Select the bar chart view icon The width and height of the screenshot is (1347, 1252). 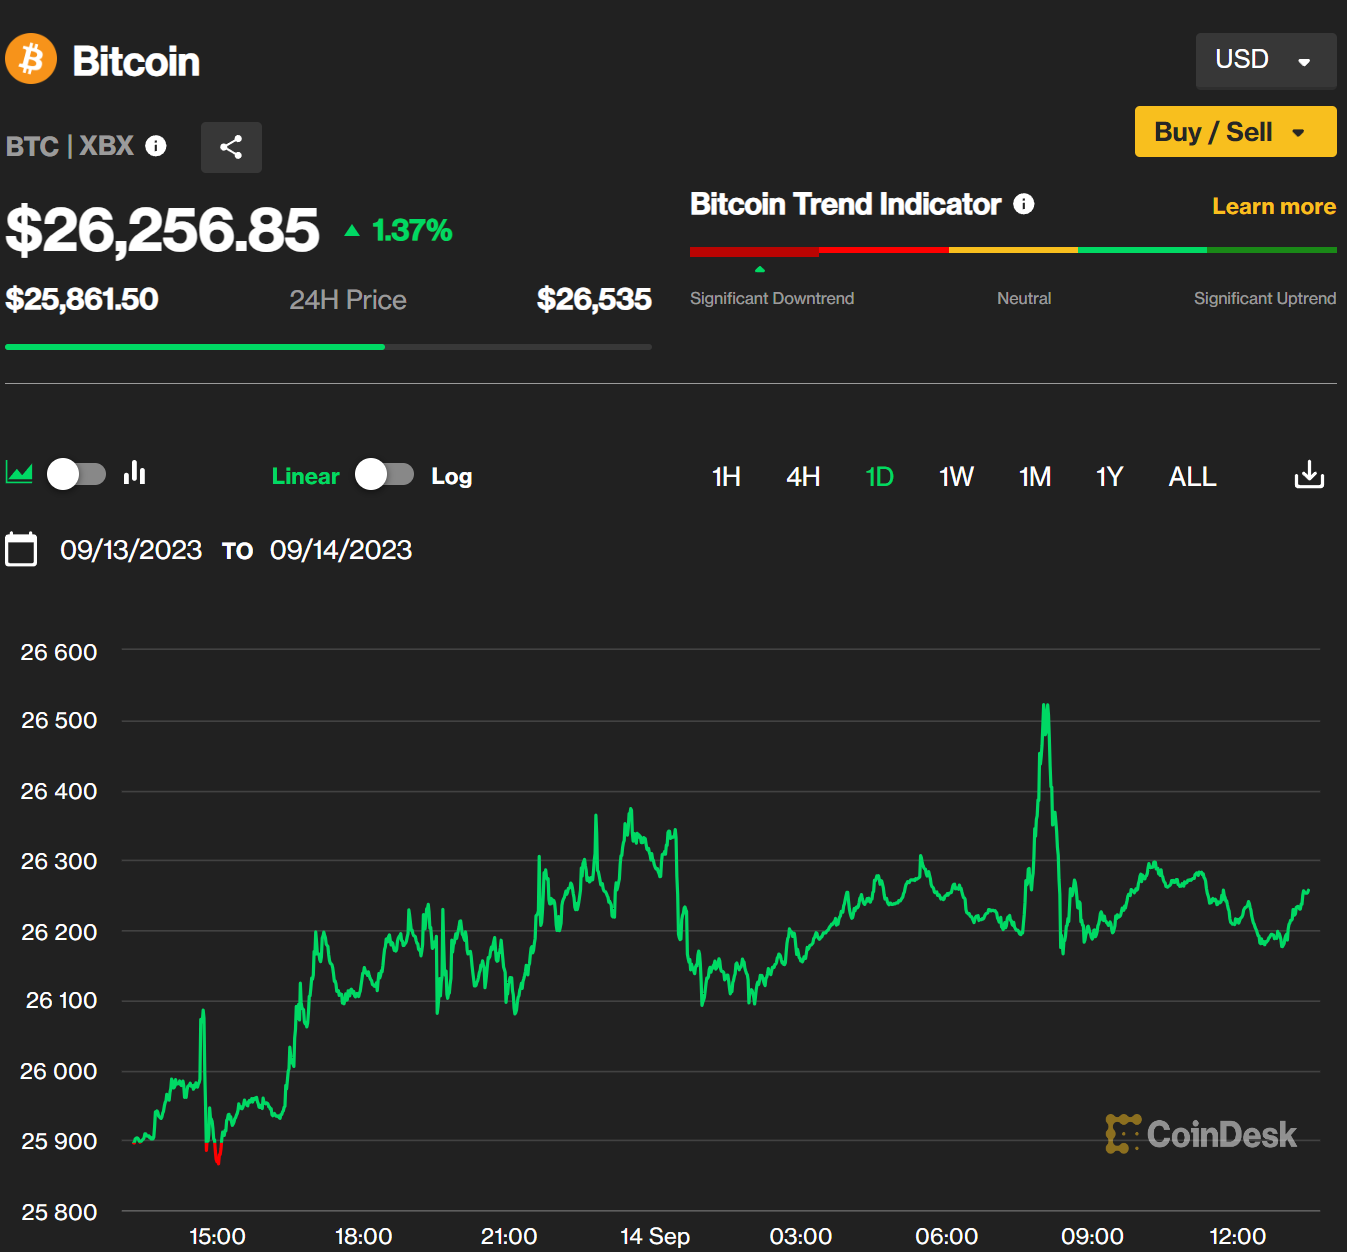[135, 473]
